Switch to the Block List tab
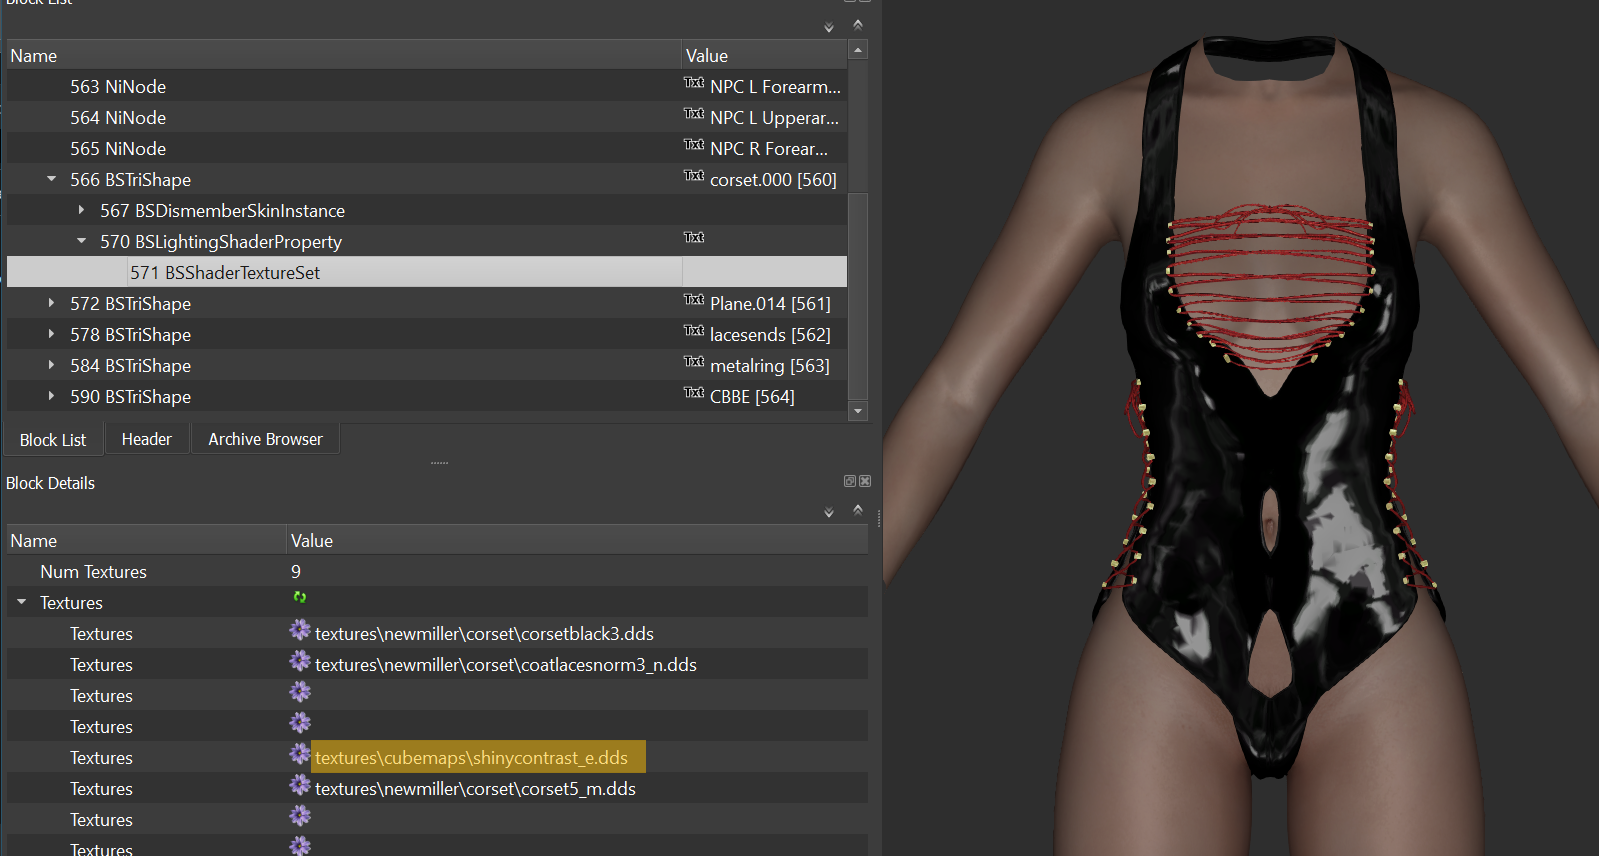The image size is (1599, 856). pos(53,440)
